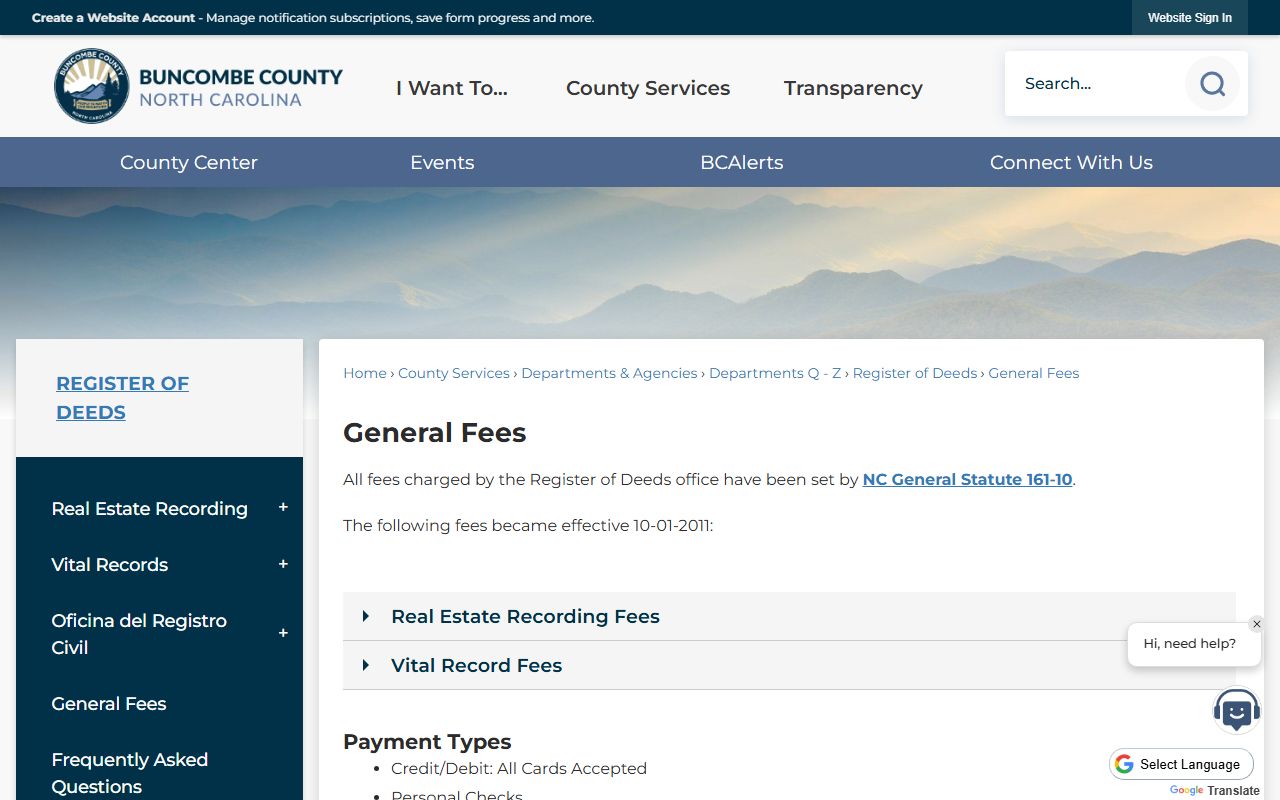This screenshot has width=1280, height=800.
Task: Click the General Fees page heading
Action: point(435,432)
